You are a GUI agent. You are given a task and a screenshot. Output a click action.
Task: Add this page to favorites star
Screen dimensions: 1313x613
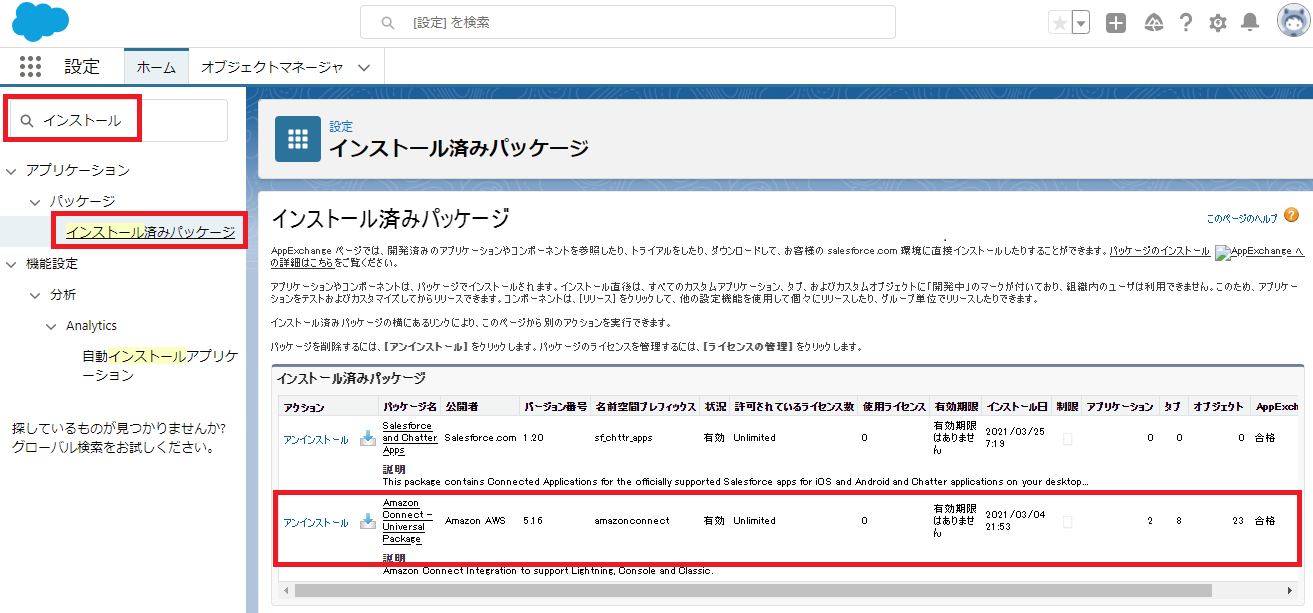click(x=1059, y=23)
